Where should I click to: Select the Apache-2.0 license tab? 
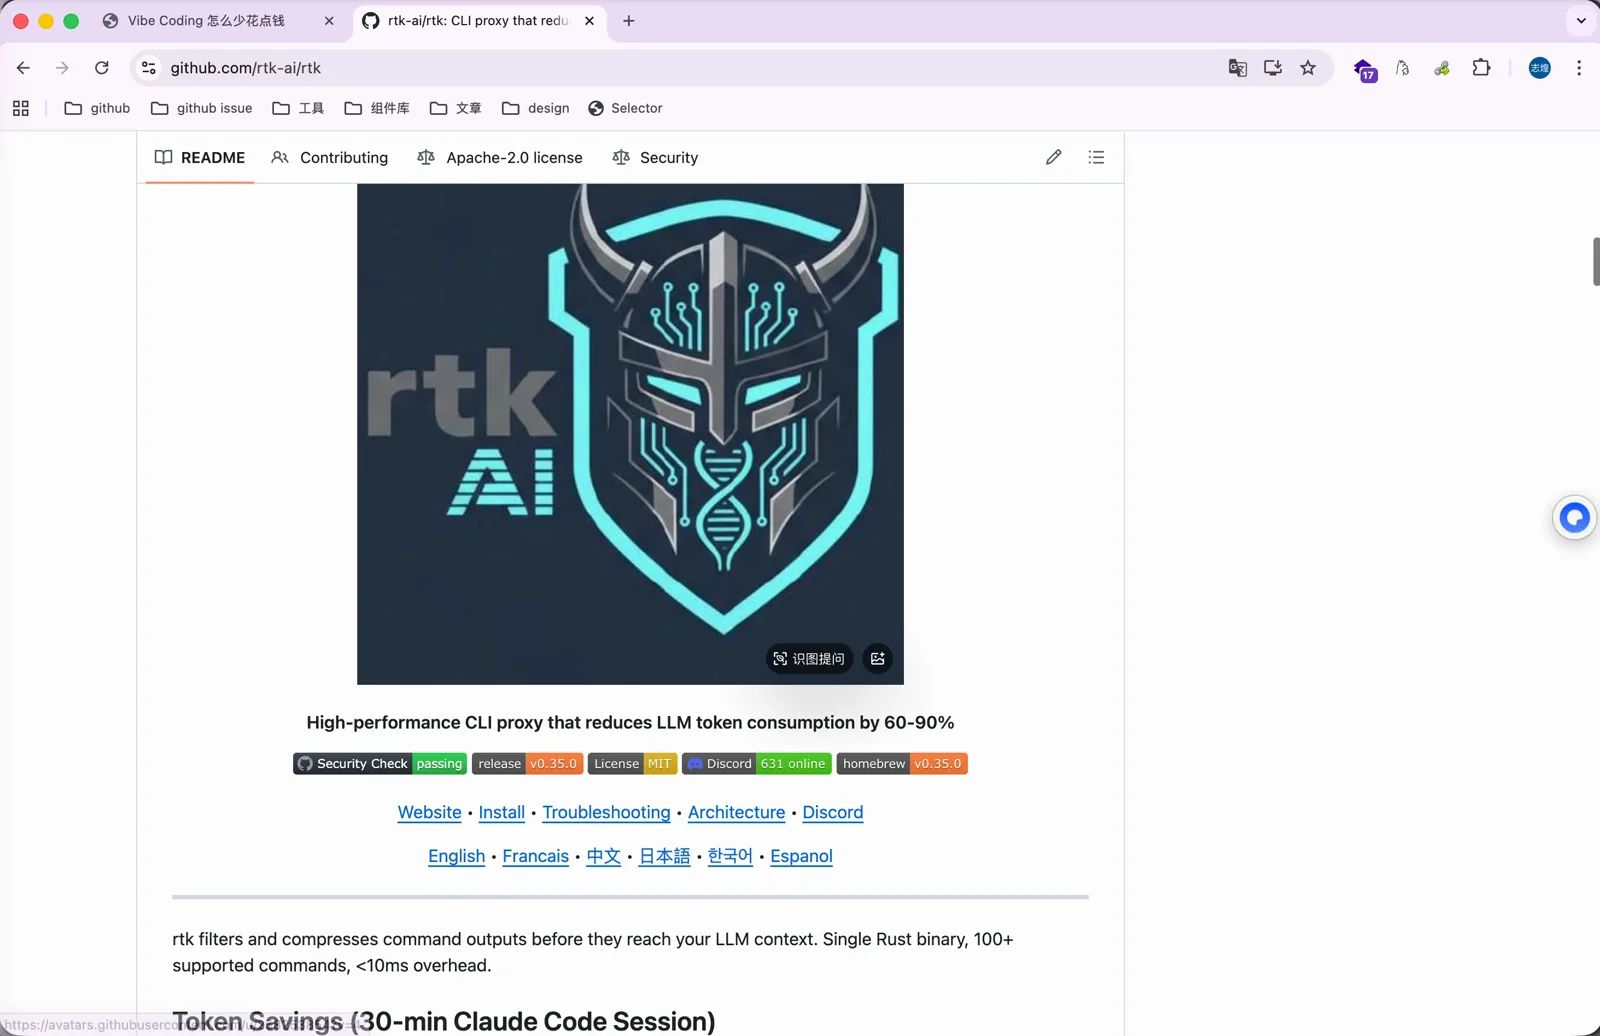pos(500,158)
